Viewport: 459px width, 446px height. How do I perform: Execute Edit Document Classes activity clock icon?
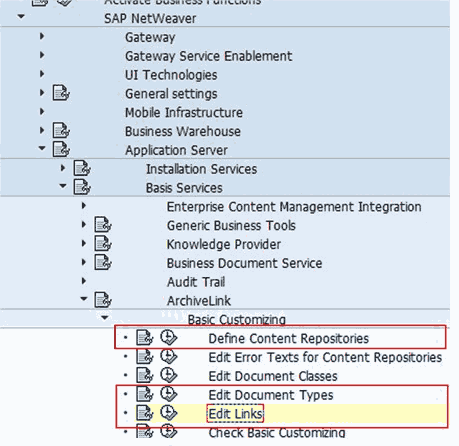coord(169,375)
